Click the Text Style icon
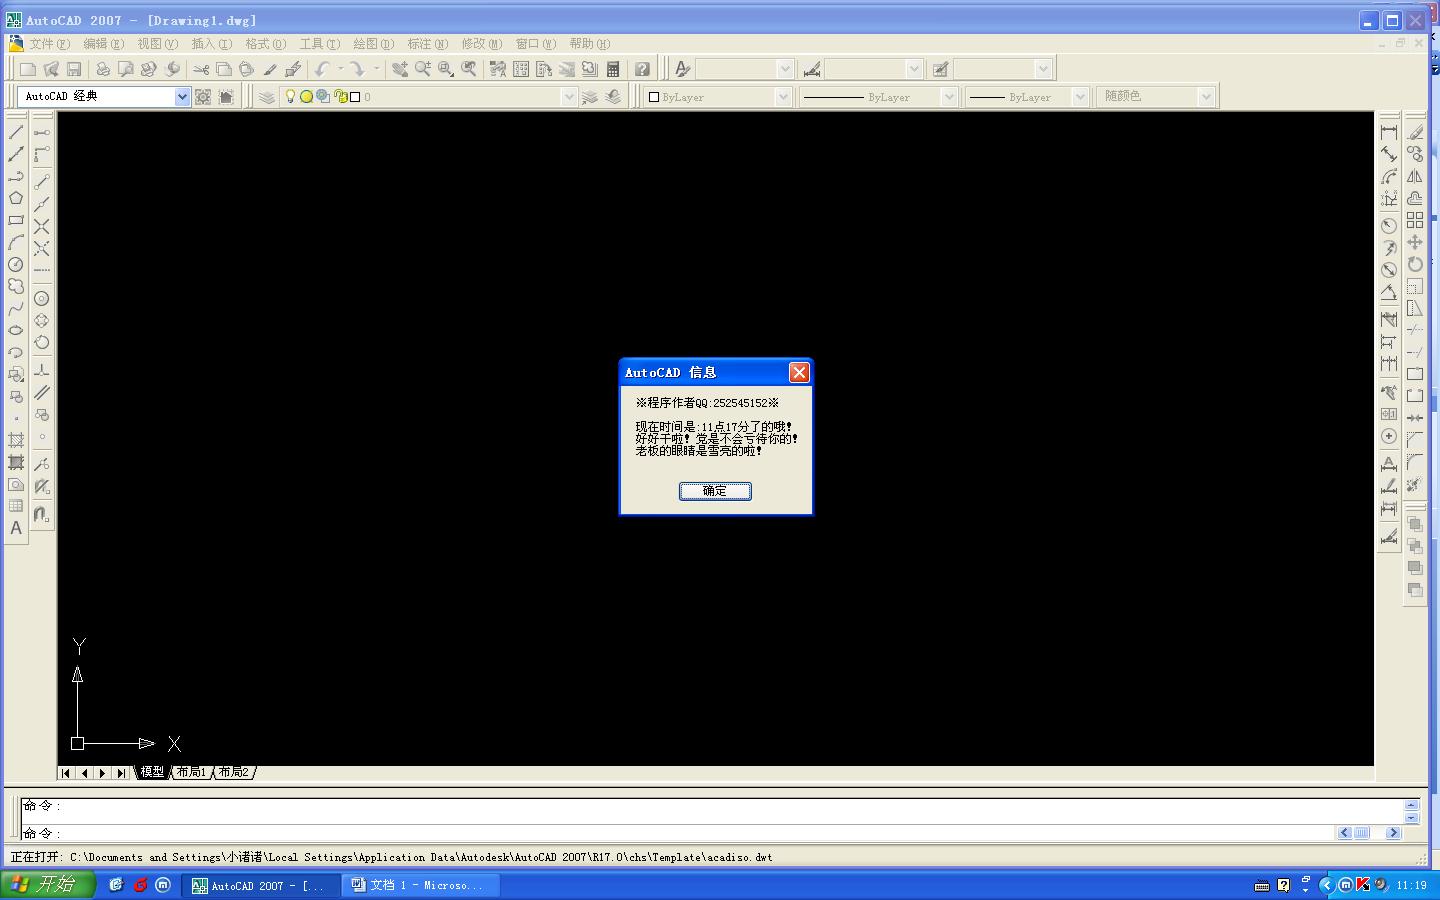 pyautogui.click(x=683, y=69)
